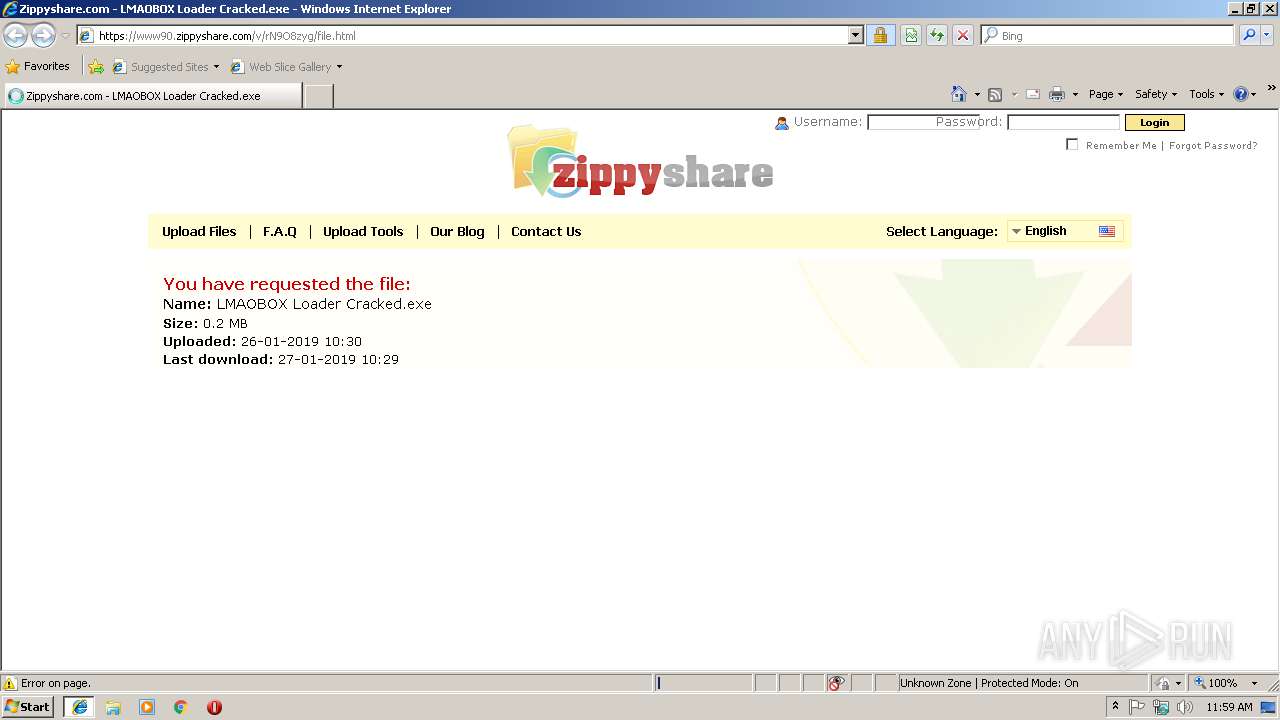Screen dimensions: 1280x720
Task: Click the privacy report blocked-eye icon
Action: point(836,683)
